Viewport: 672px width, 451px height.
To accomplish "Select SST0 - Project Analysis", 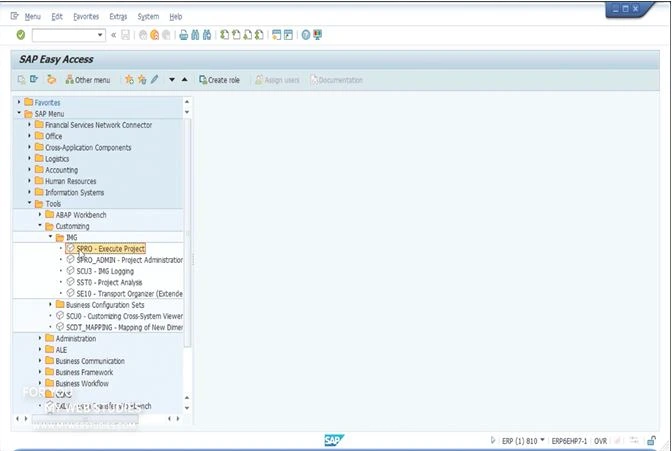I will pos(109,282).
